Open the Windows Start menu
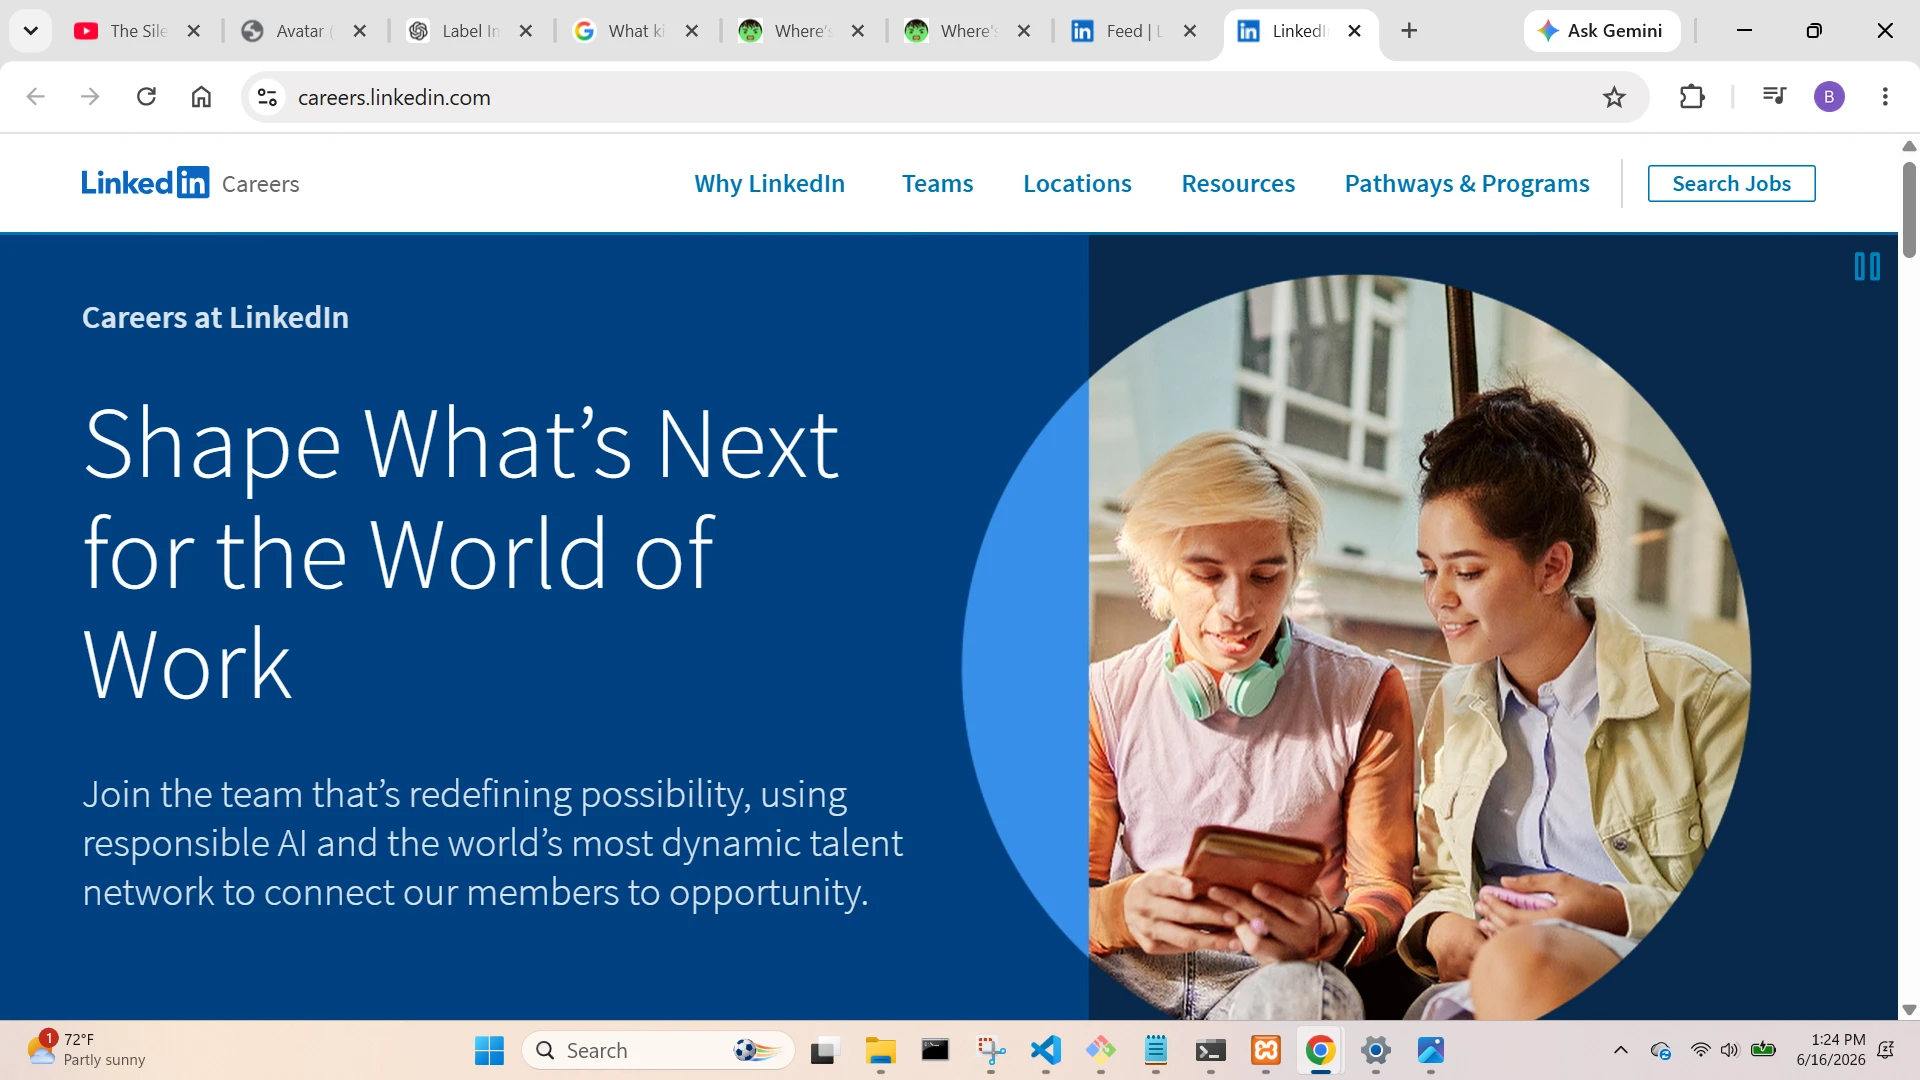 coord(489,1050)
